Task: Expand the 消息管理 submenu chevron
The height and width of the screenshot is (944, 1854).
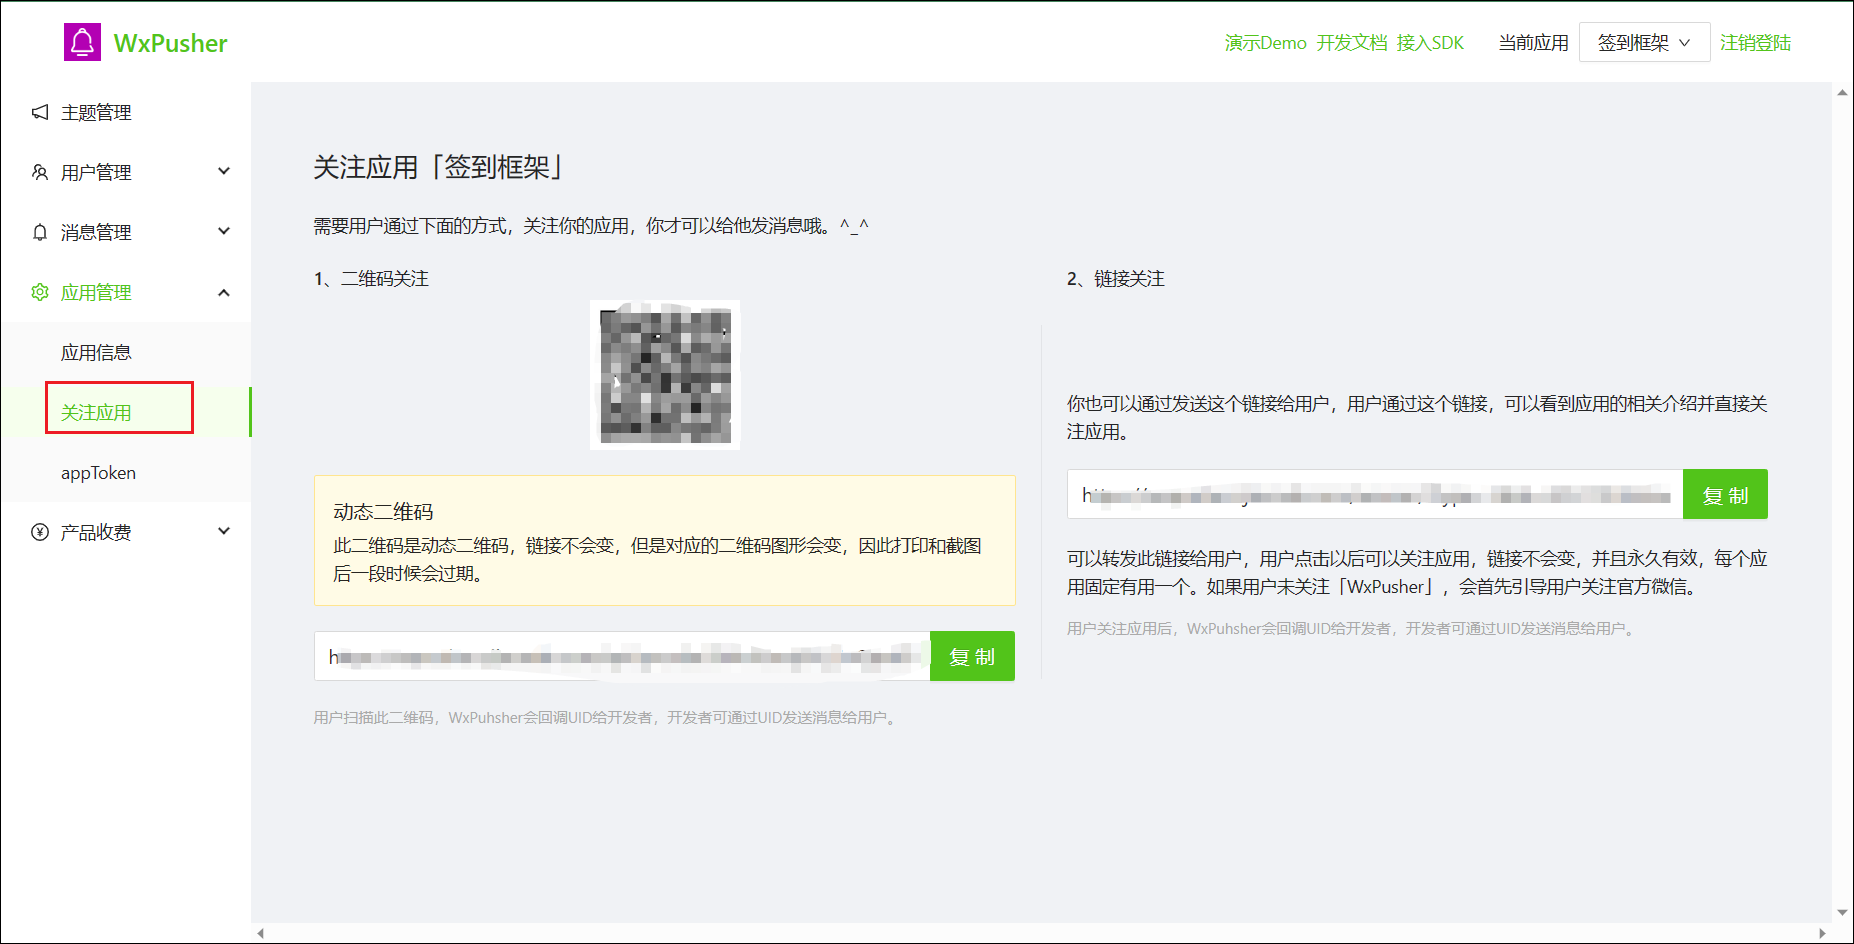Action: [x=224, y=231]
